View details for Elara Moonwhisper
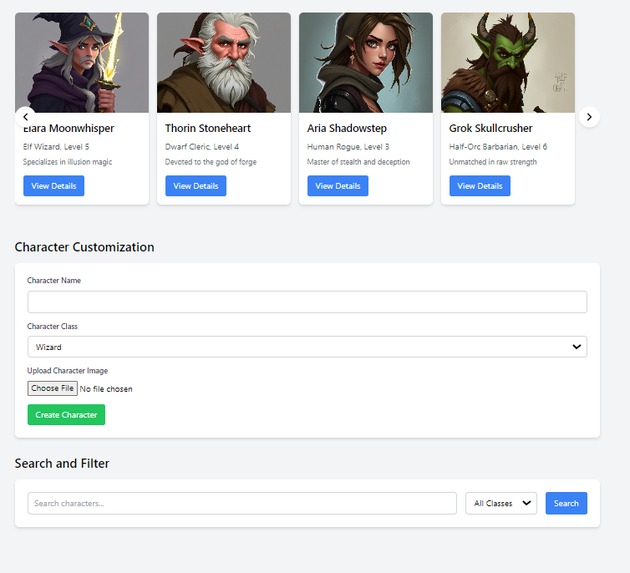Viewport: 630px width, 573px height. click(54, 186)
